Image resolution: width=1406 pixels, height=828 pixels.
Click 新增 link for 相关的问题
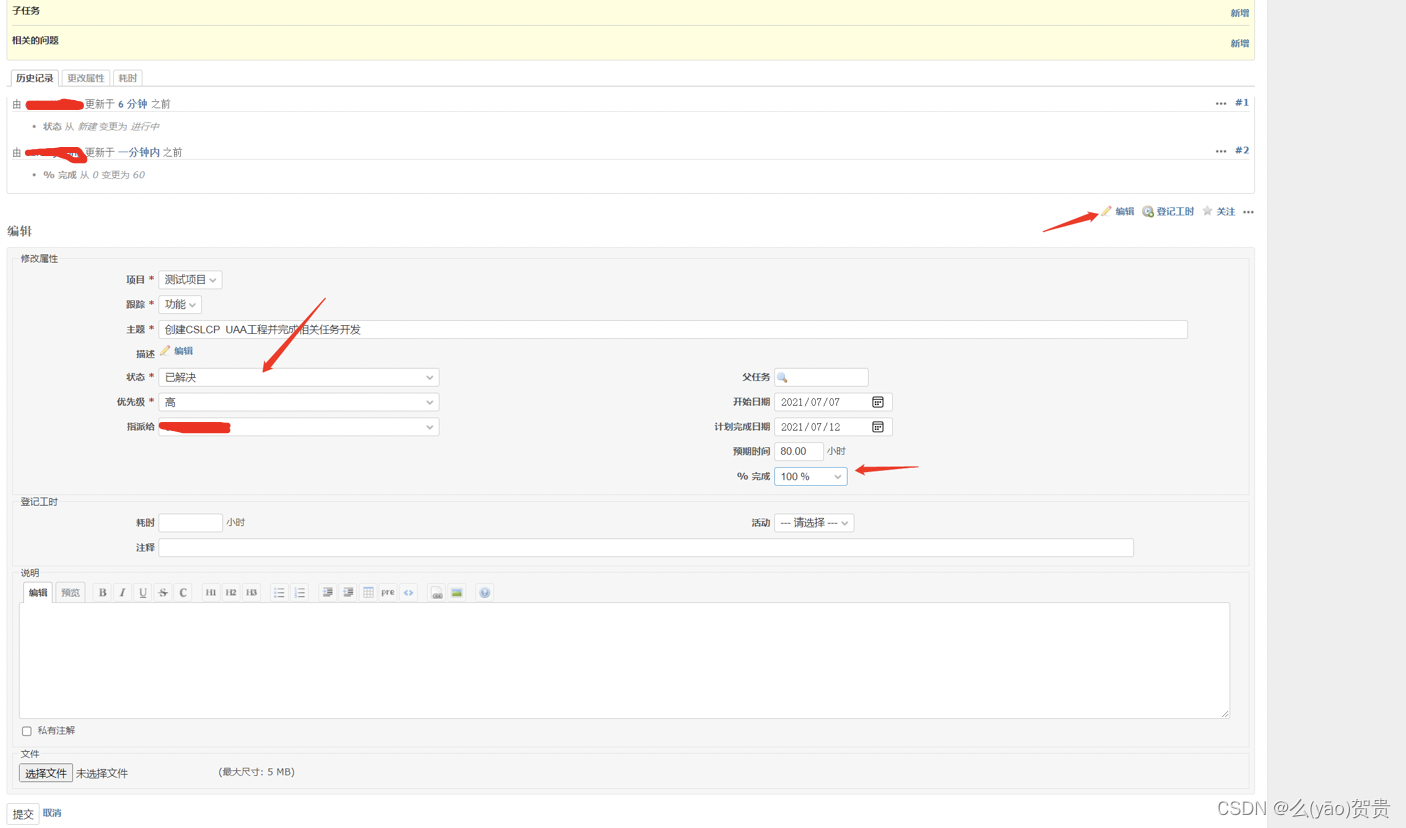(x=1239, y=43)
